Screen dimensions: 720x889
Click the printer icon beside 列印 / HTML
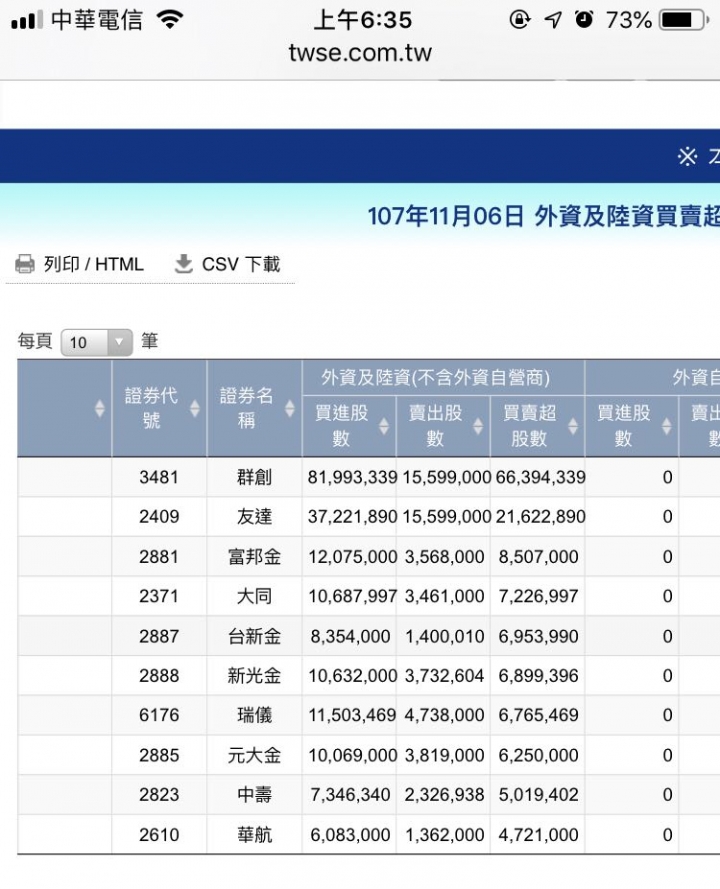tap(24, 264)
